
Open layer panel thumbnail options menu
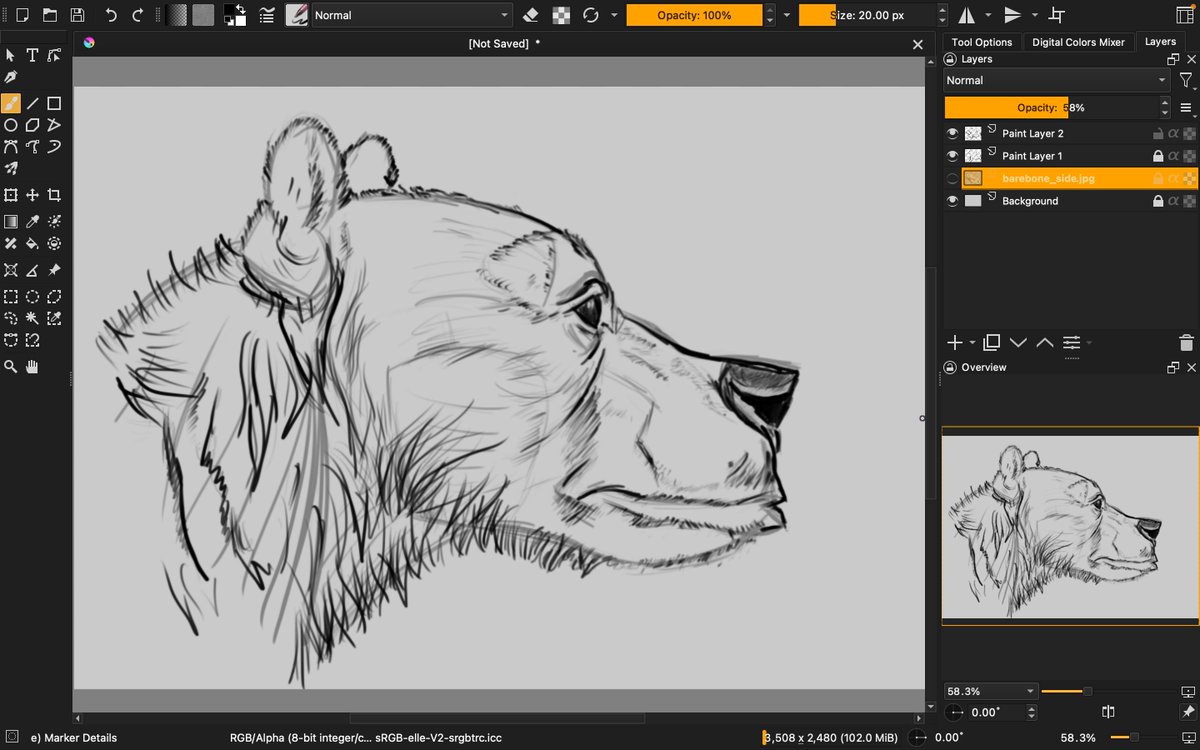[x=1186, y=108]
